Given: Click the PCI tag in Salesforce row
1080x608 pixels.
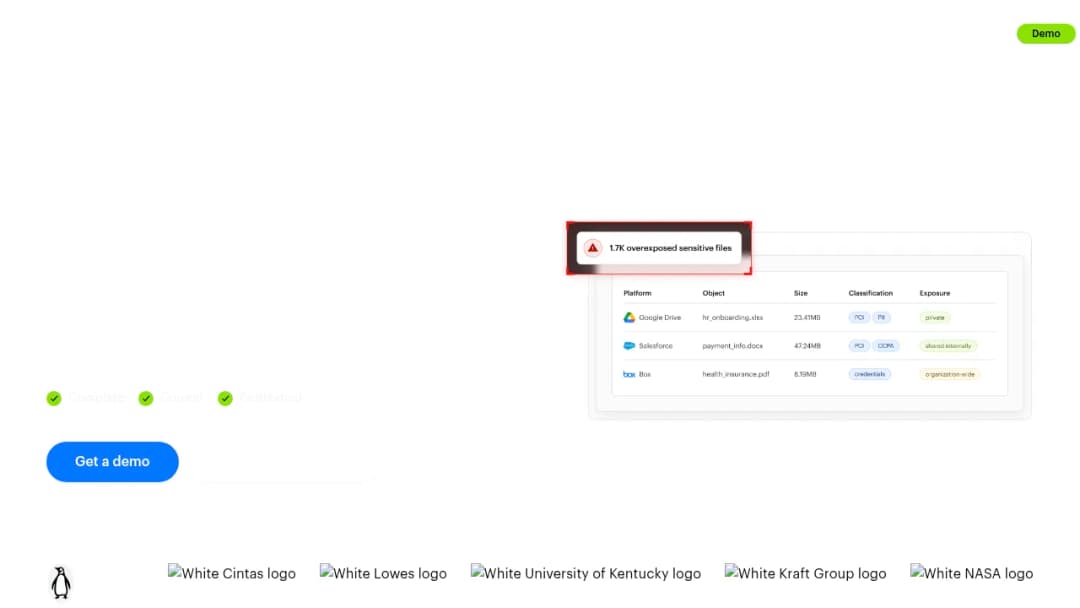Looking at the screenshot, I should pyautogui.click(x=859, y=346).
